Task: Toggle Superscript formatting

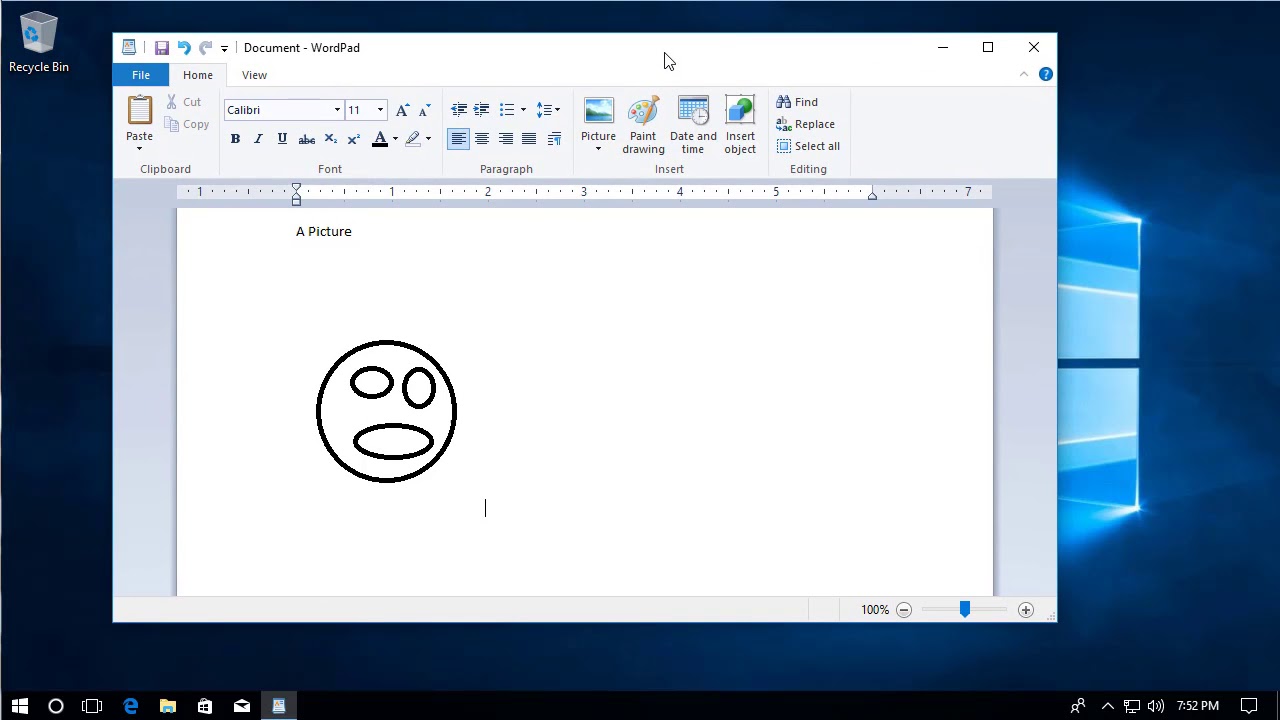Action: click(353, 139)
